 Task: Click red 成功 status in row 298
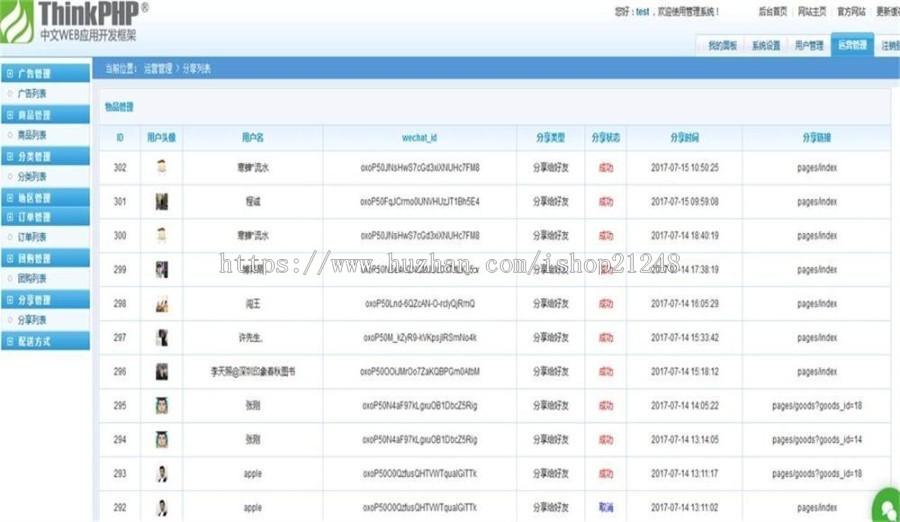pos(606,304)
